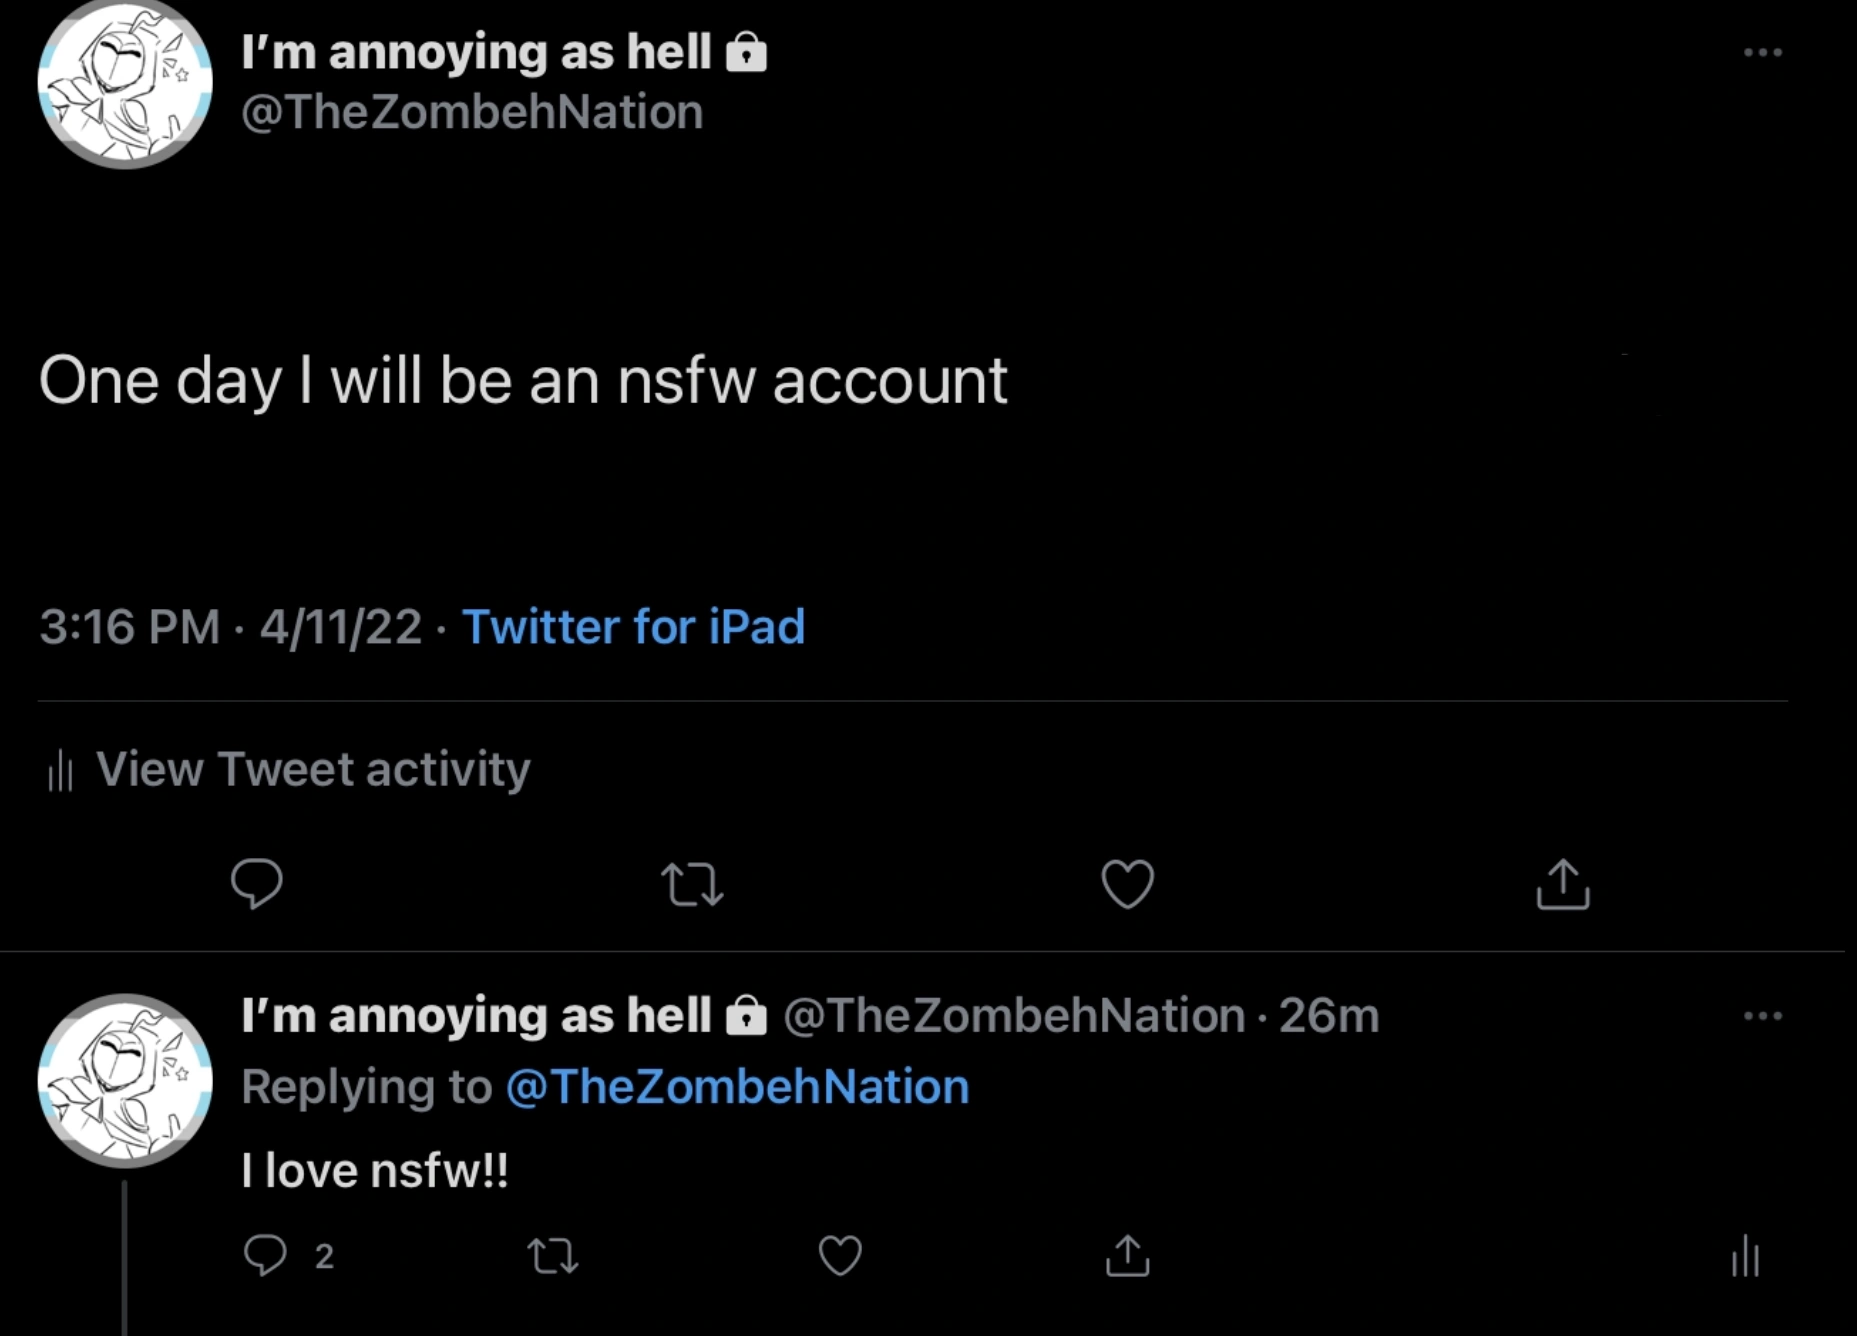
Task: Share the 'I love nsfw!!' reply
Action: coord(1127,1255)
